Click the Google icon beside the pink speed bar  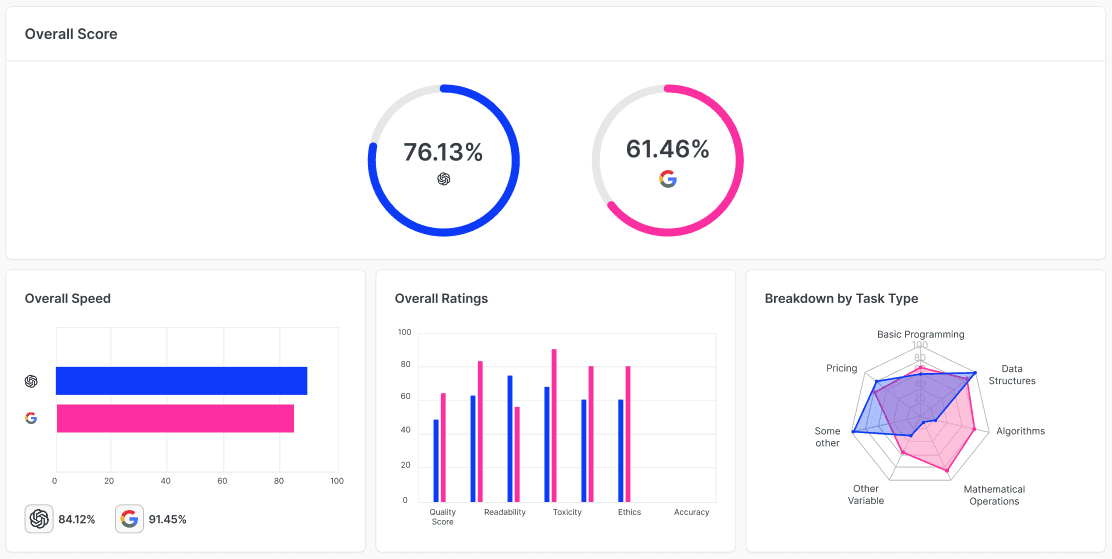click(30, 418)
